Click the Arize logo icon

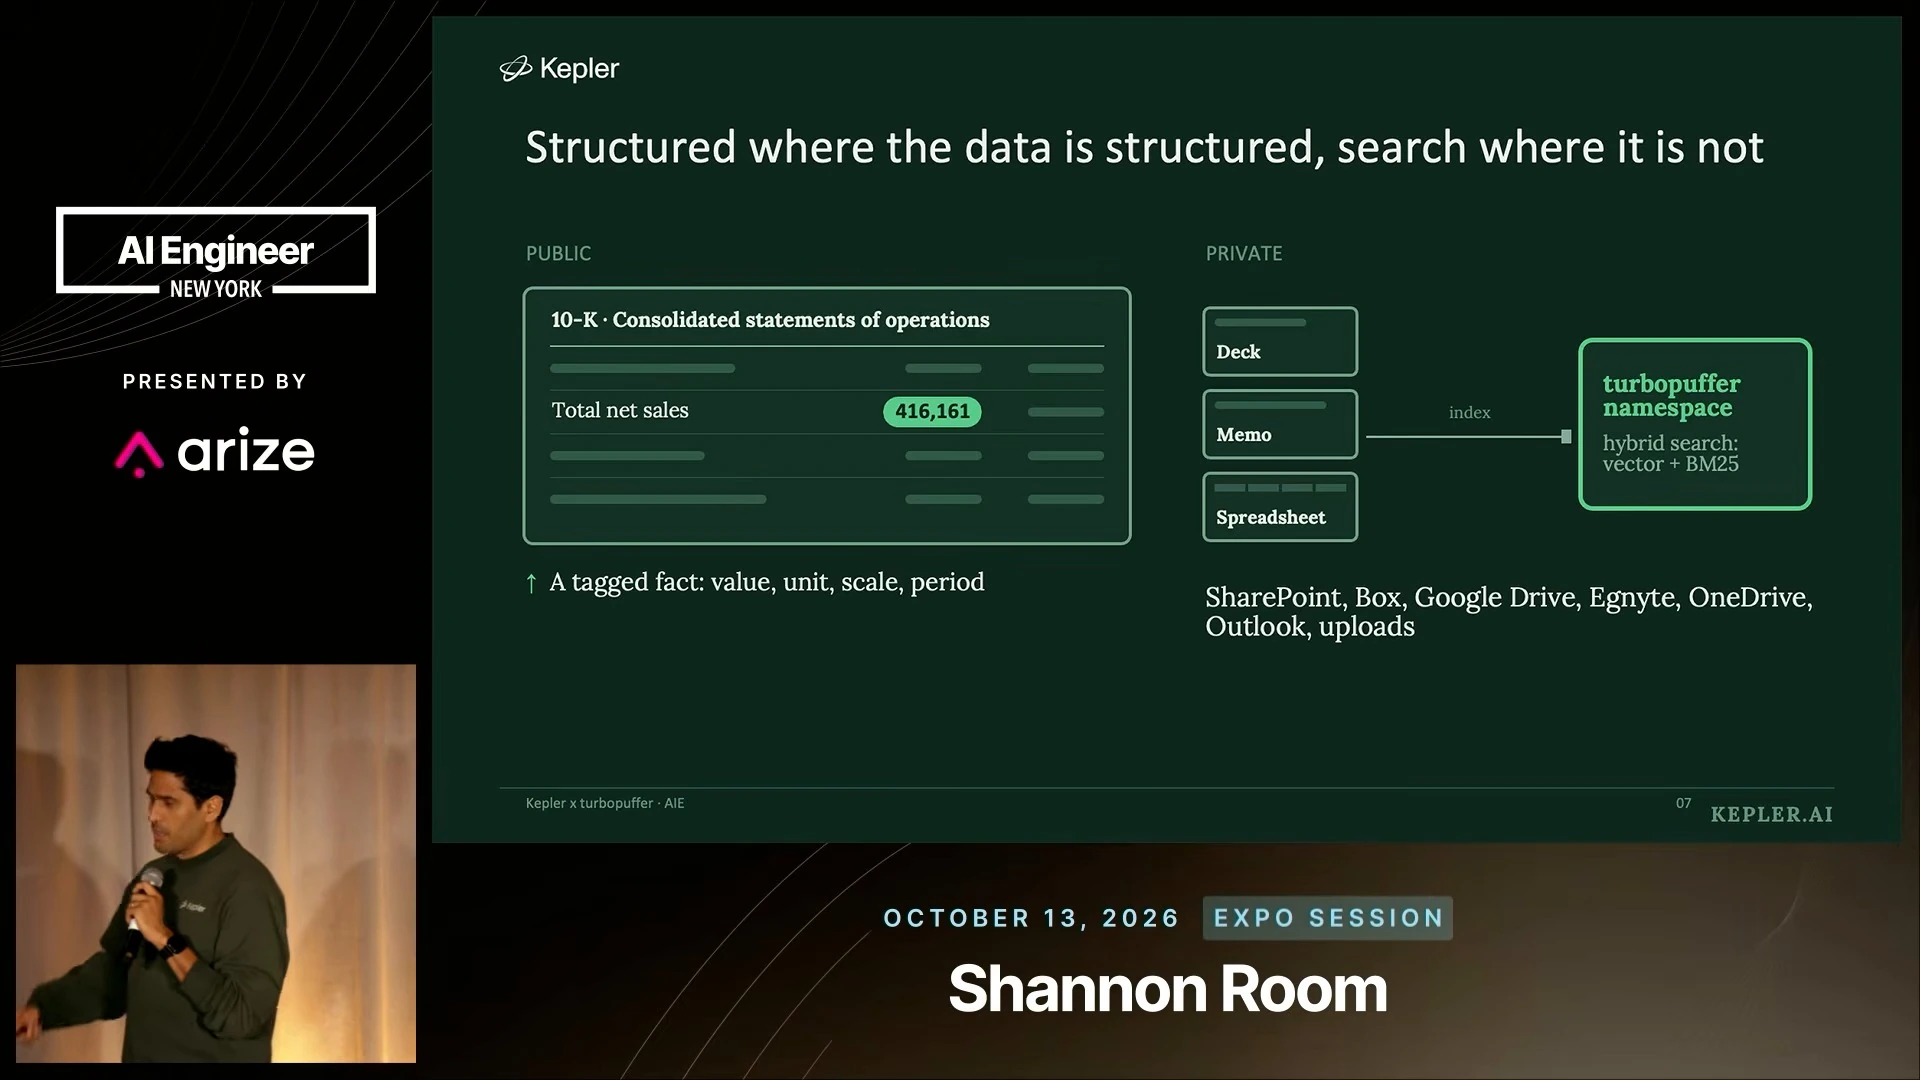pyautogui.click(x=139, y=453)
